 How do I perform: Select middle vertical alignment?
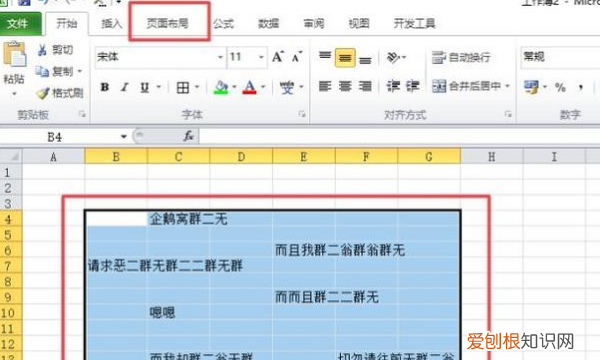345,57
